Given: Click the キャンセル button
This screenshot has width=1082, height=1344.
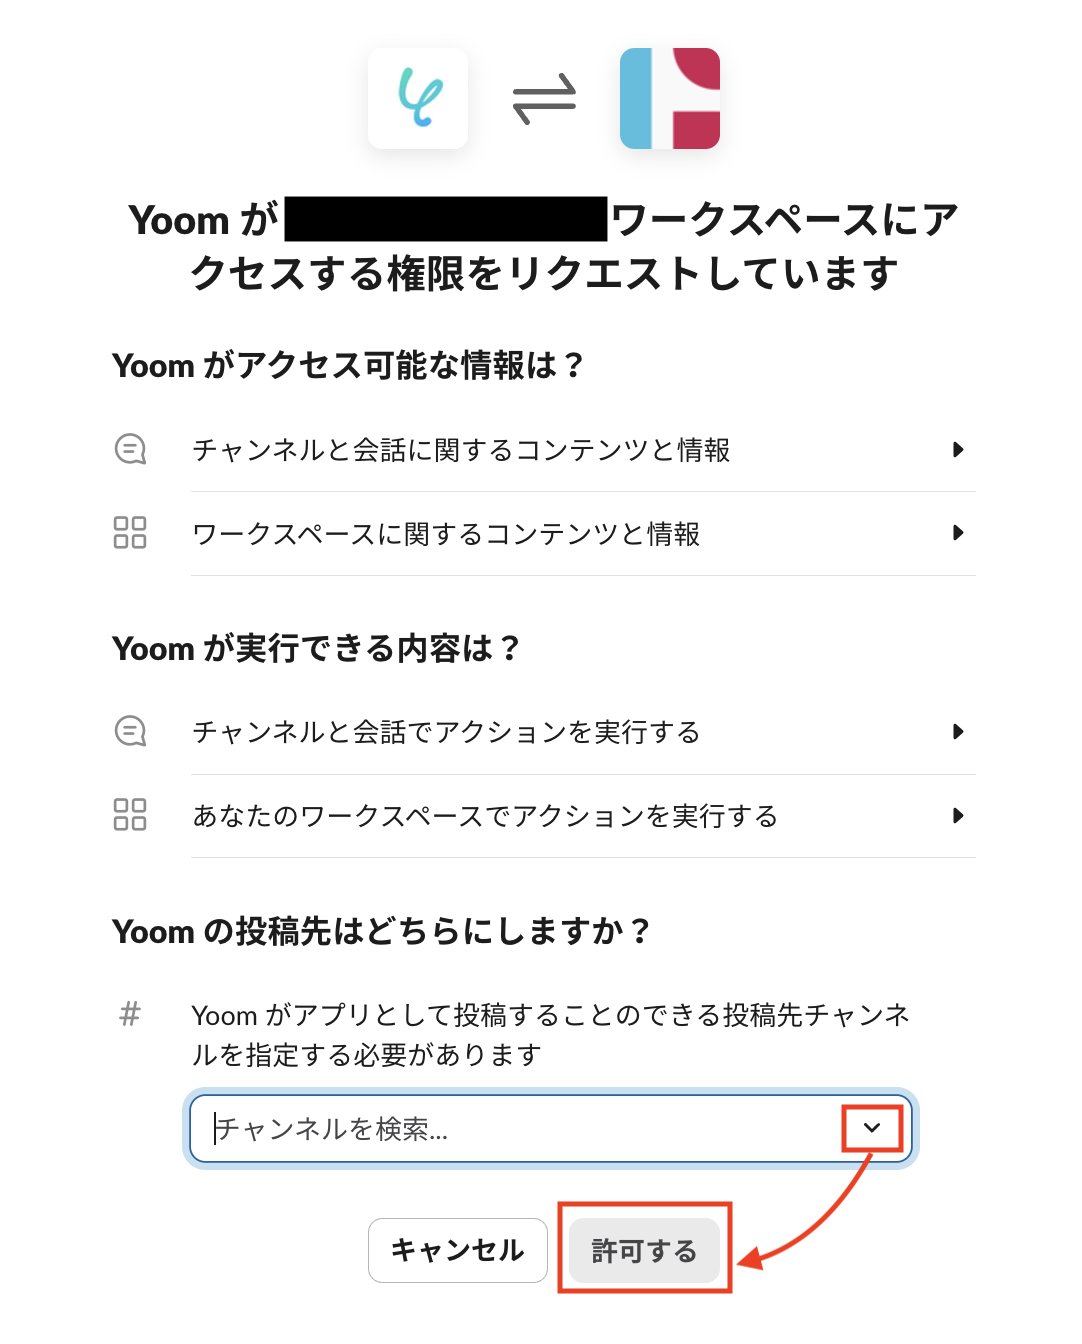Looking at the screenshot, I should [x=457, y=1250].
